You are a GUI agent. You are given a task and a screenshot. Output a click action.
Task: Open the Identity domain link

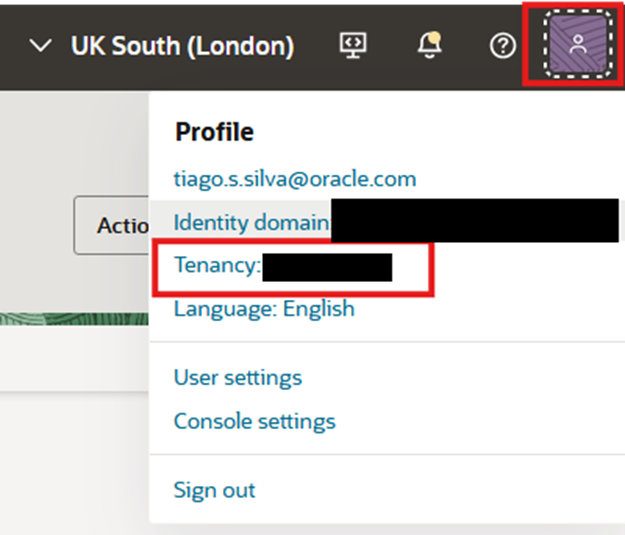(x=251, y=222)
